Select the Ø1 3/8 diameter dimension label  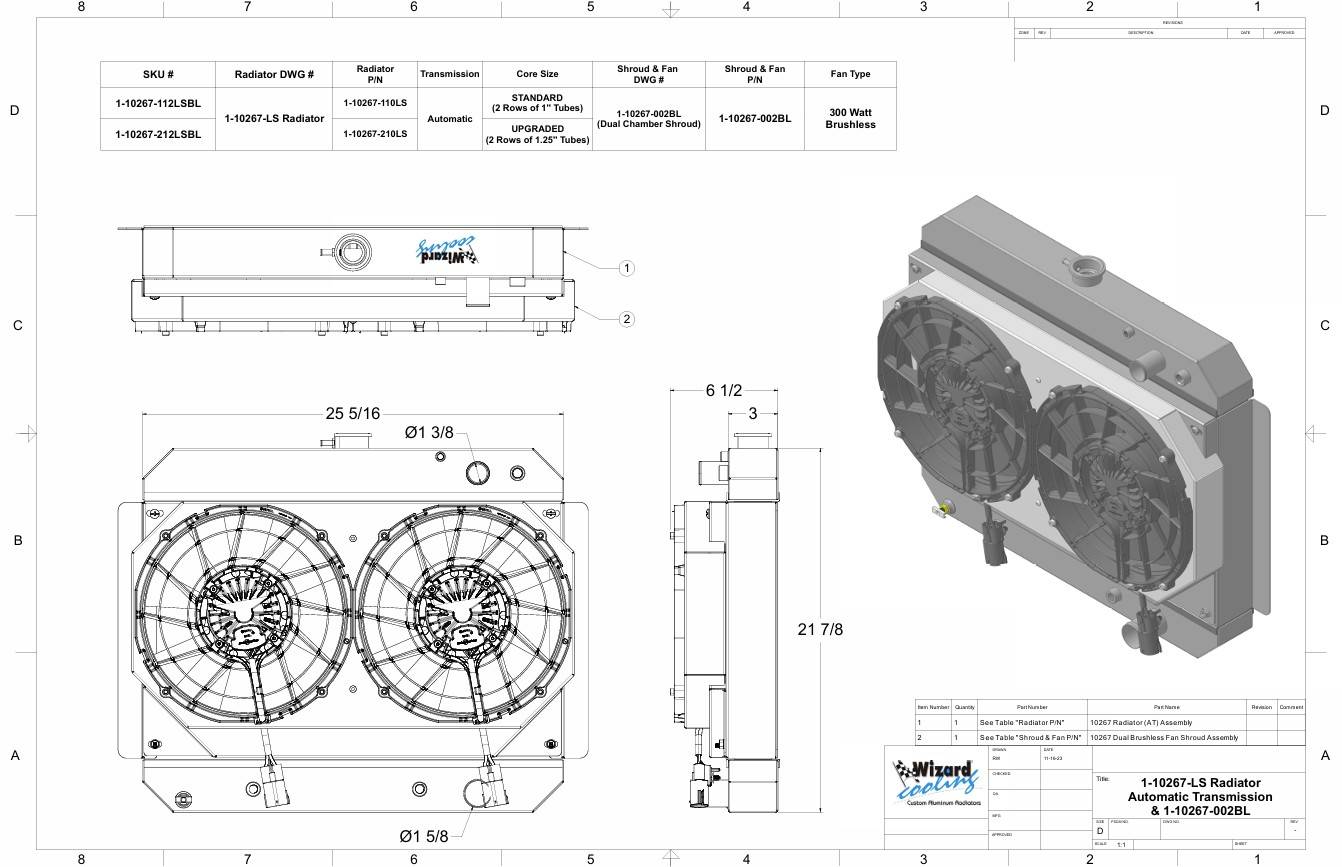pyautogui.click(x=429, y=433)
